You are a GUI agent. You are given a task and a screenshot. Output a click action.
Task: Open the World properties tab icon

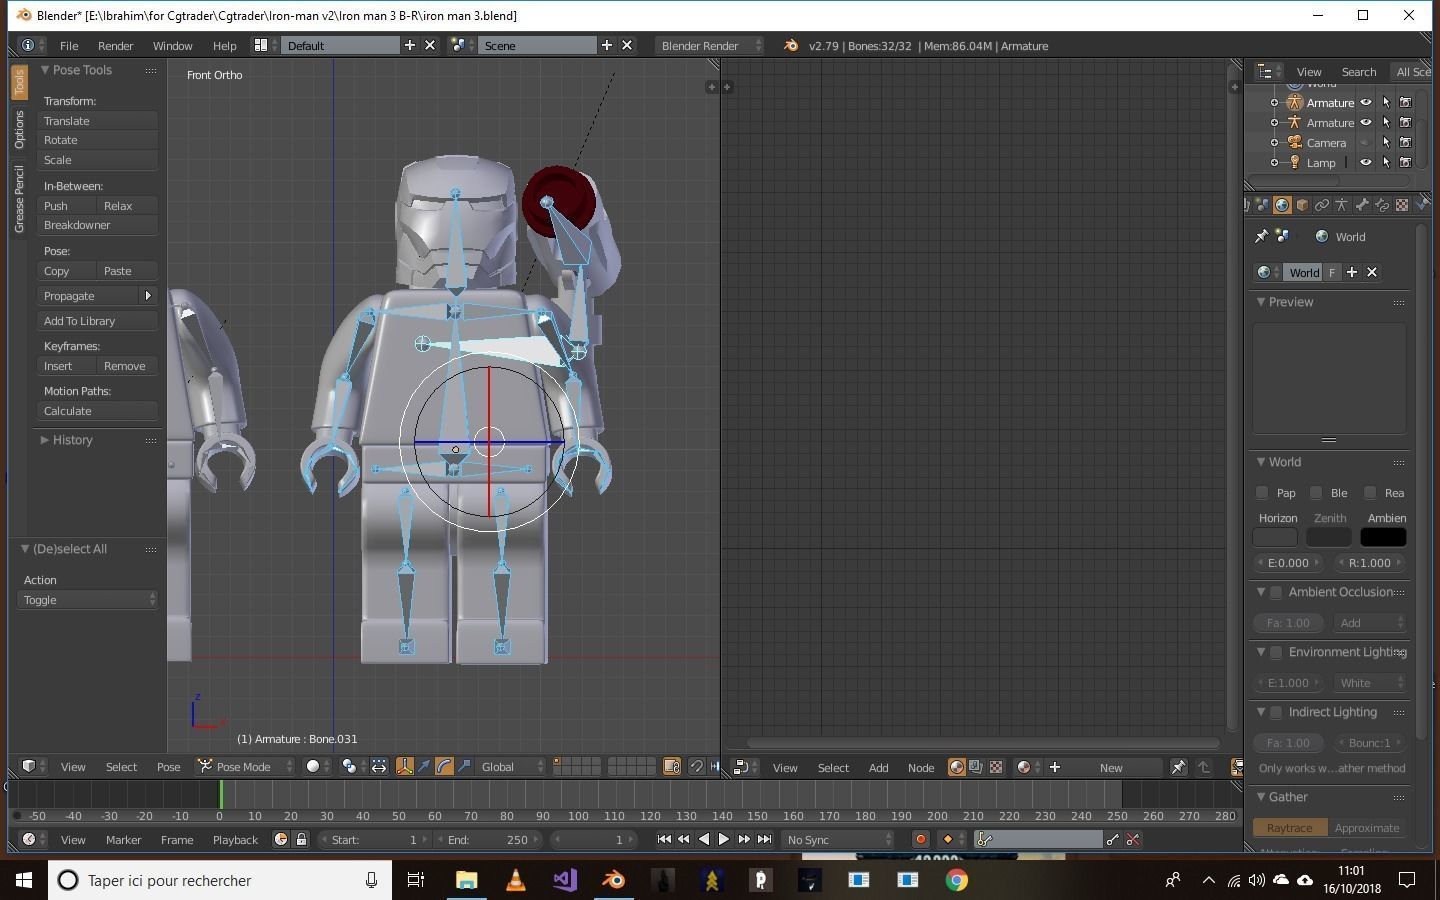[x=1282, y=205]
